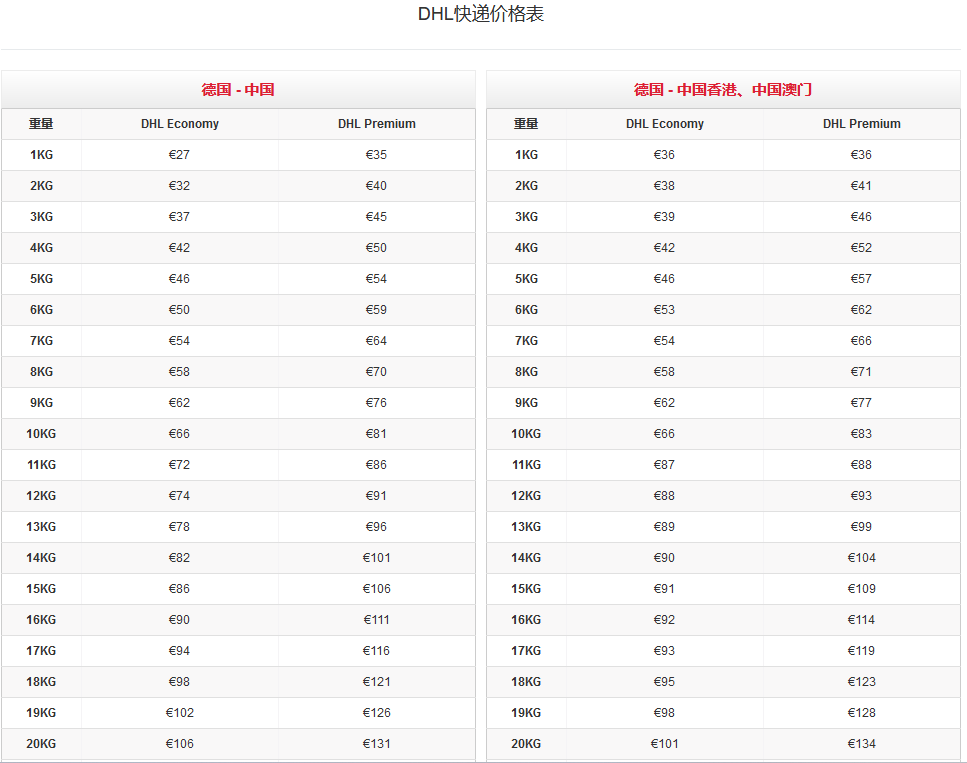Select the €102 Economy price for 19KG

[179, 712]
